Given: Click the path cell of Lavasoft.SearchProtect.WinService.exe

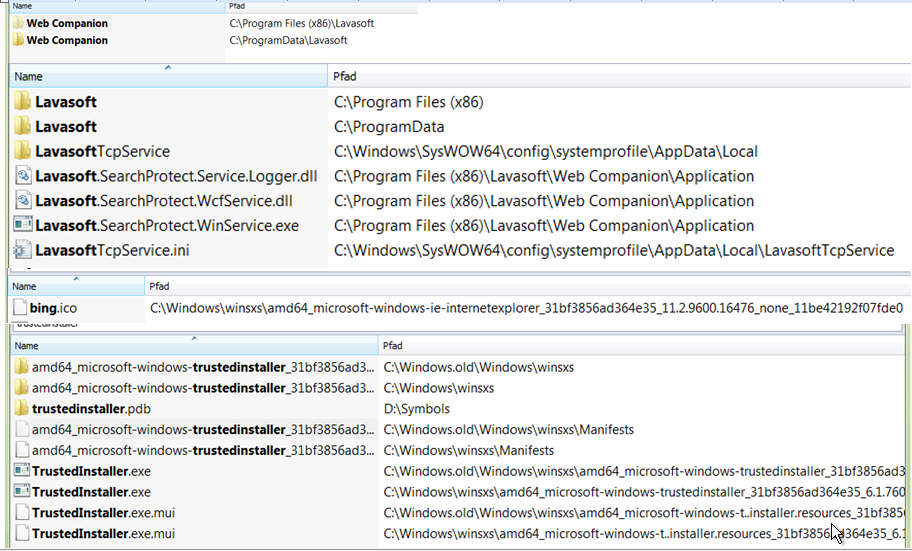Looking at the screenshot, I should (x=544, y=226).
